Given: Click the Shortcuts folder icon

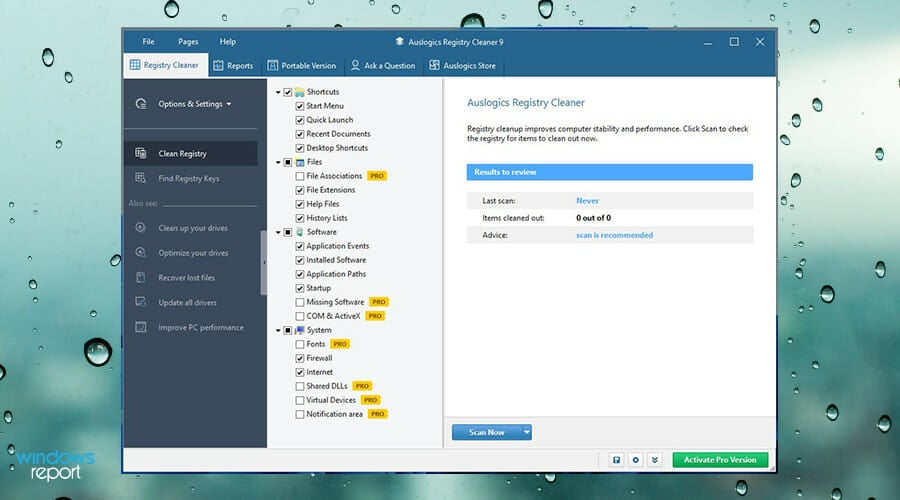Looking at the screenshot, I should tap(300, 92).
